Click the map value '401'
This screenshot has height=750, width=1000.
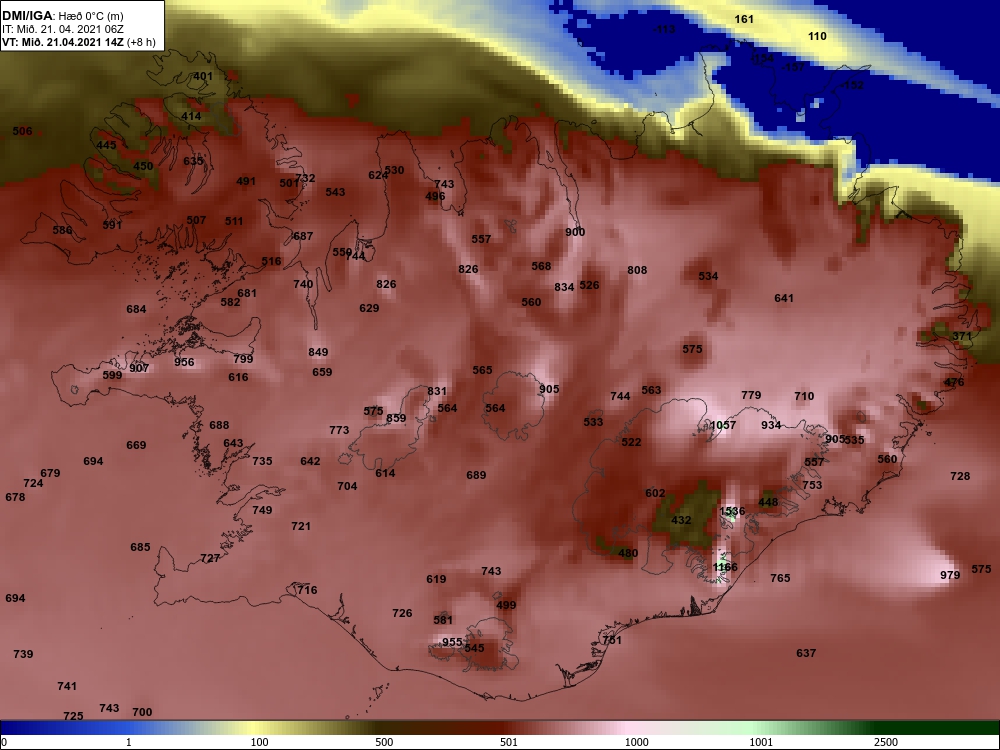point(203,76)
